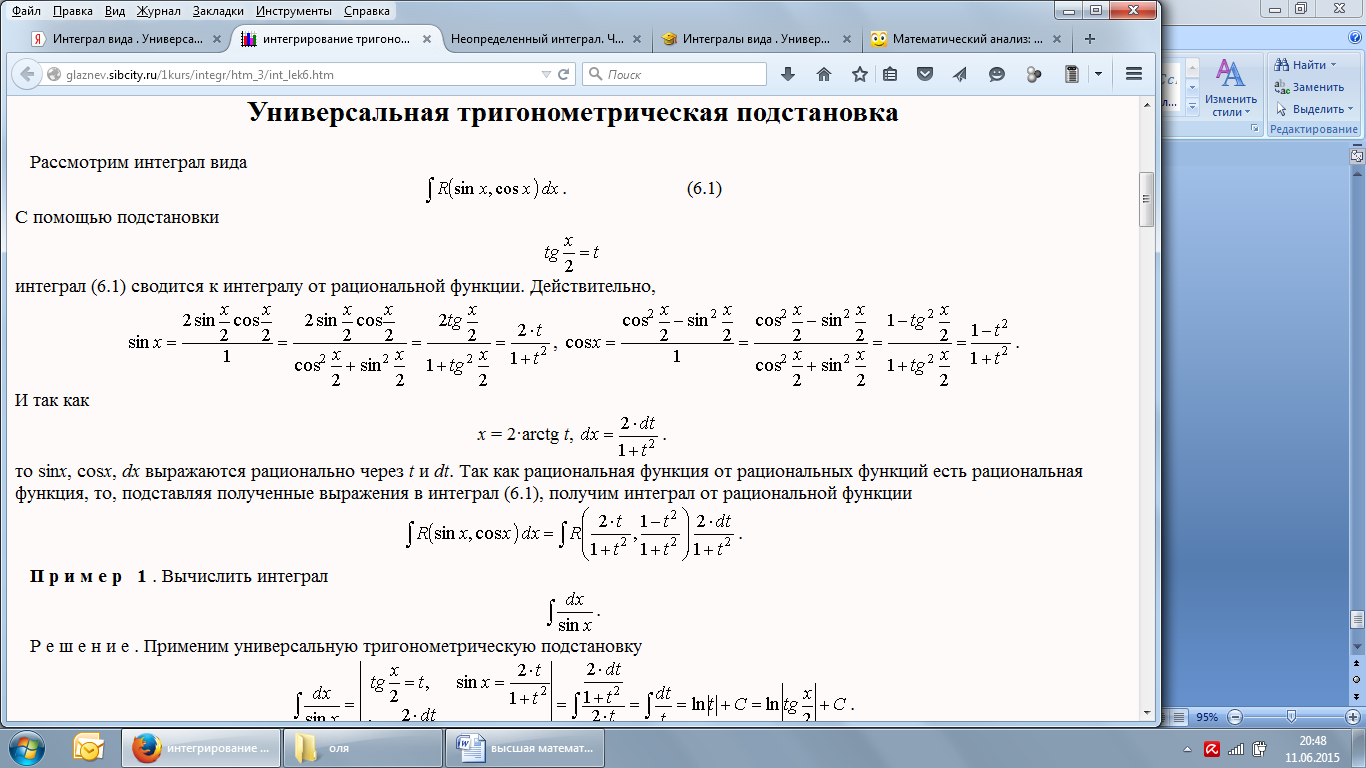Image resolution: width=1366 pixels, height=768 pixels.
Task: Click Заменить in Word editing group
Action: [x=1310, y=87]
